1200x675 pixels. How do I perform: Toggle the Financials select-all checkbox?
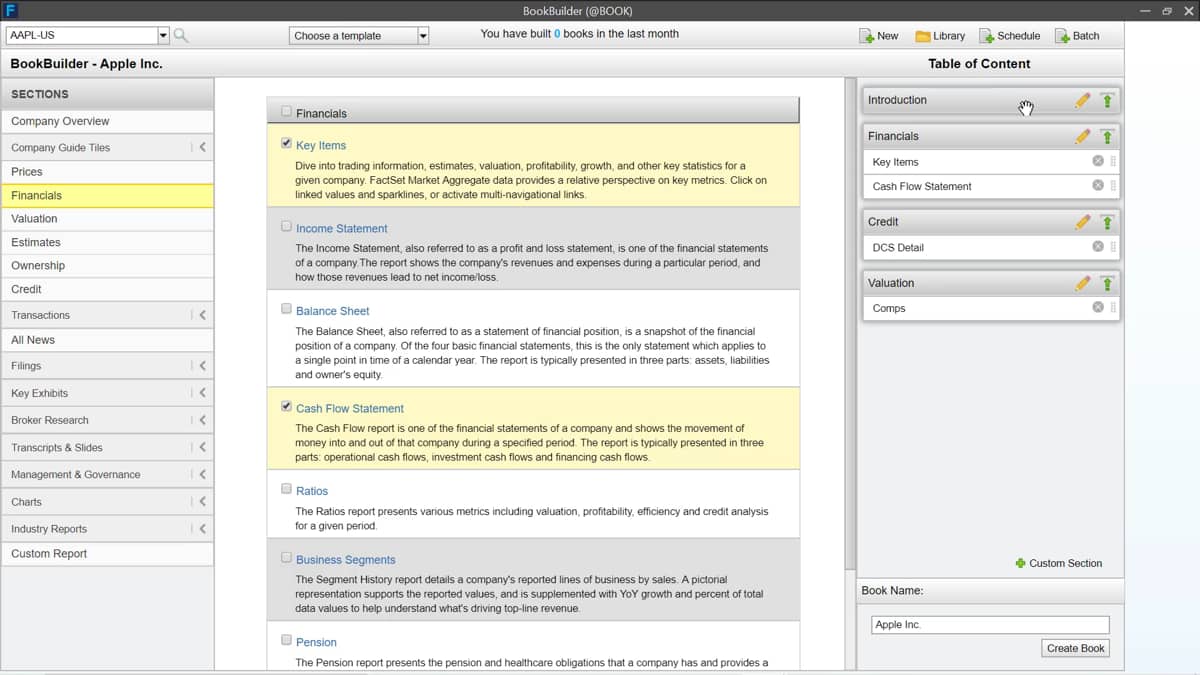point(288,112)
